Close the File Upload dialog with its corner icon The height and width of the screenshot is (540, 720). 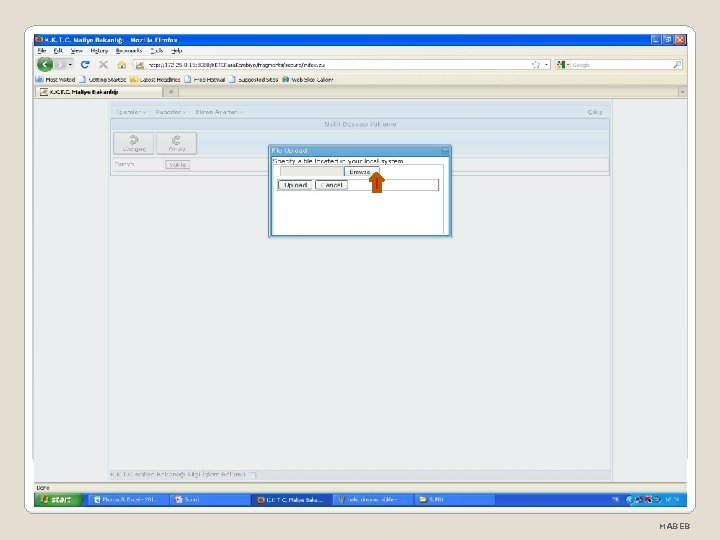point(444,150)
